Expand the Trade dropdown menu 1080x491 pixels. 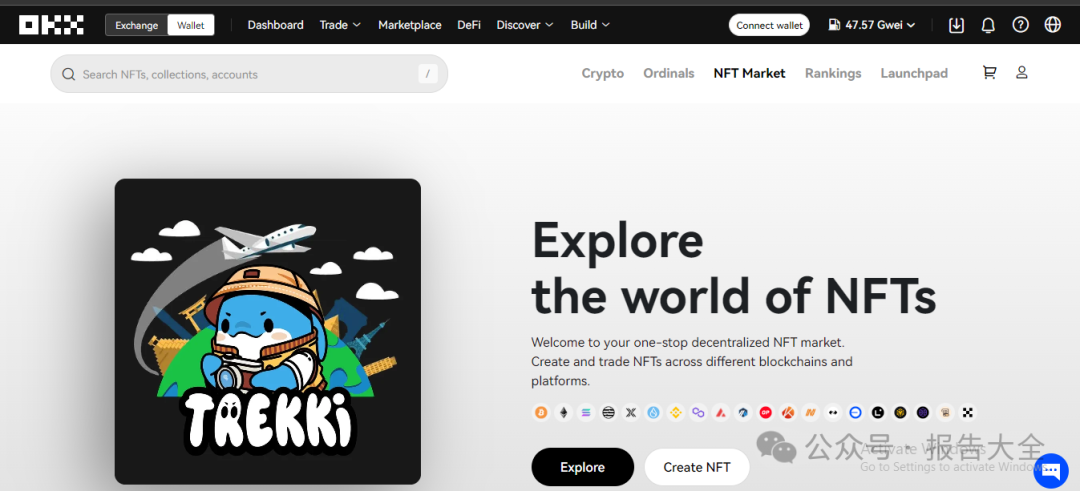pyautogui.click(x=340, y=25)
